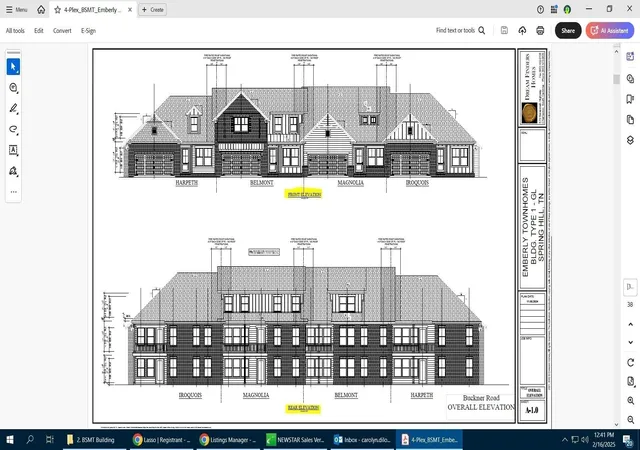Click the Create button
The image size is (640, 450).
pyautogui.click(x=153, y=9)
